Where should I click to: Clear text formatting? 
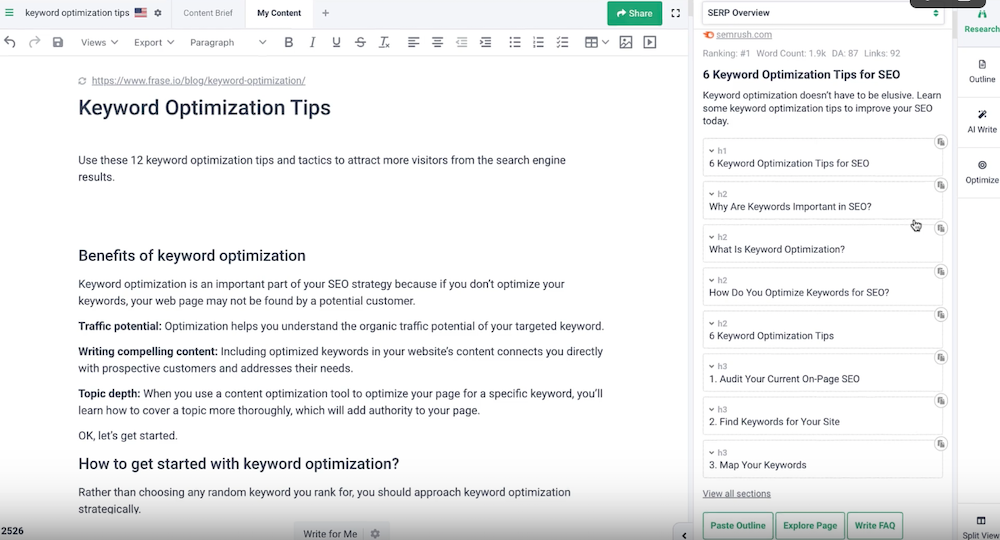pyautogui.click(x=384, y=42)
